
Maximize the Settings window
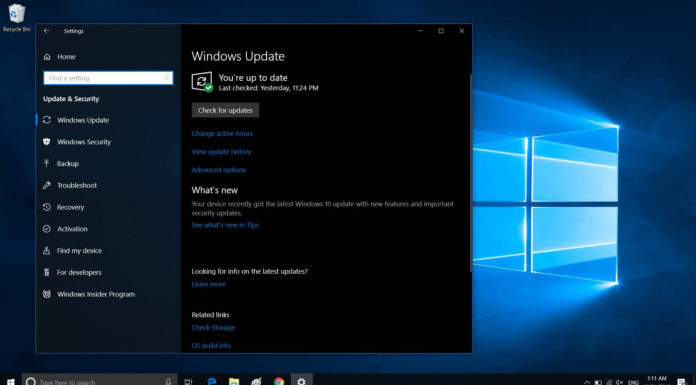tap(441, 31)
